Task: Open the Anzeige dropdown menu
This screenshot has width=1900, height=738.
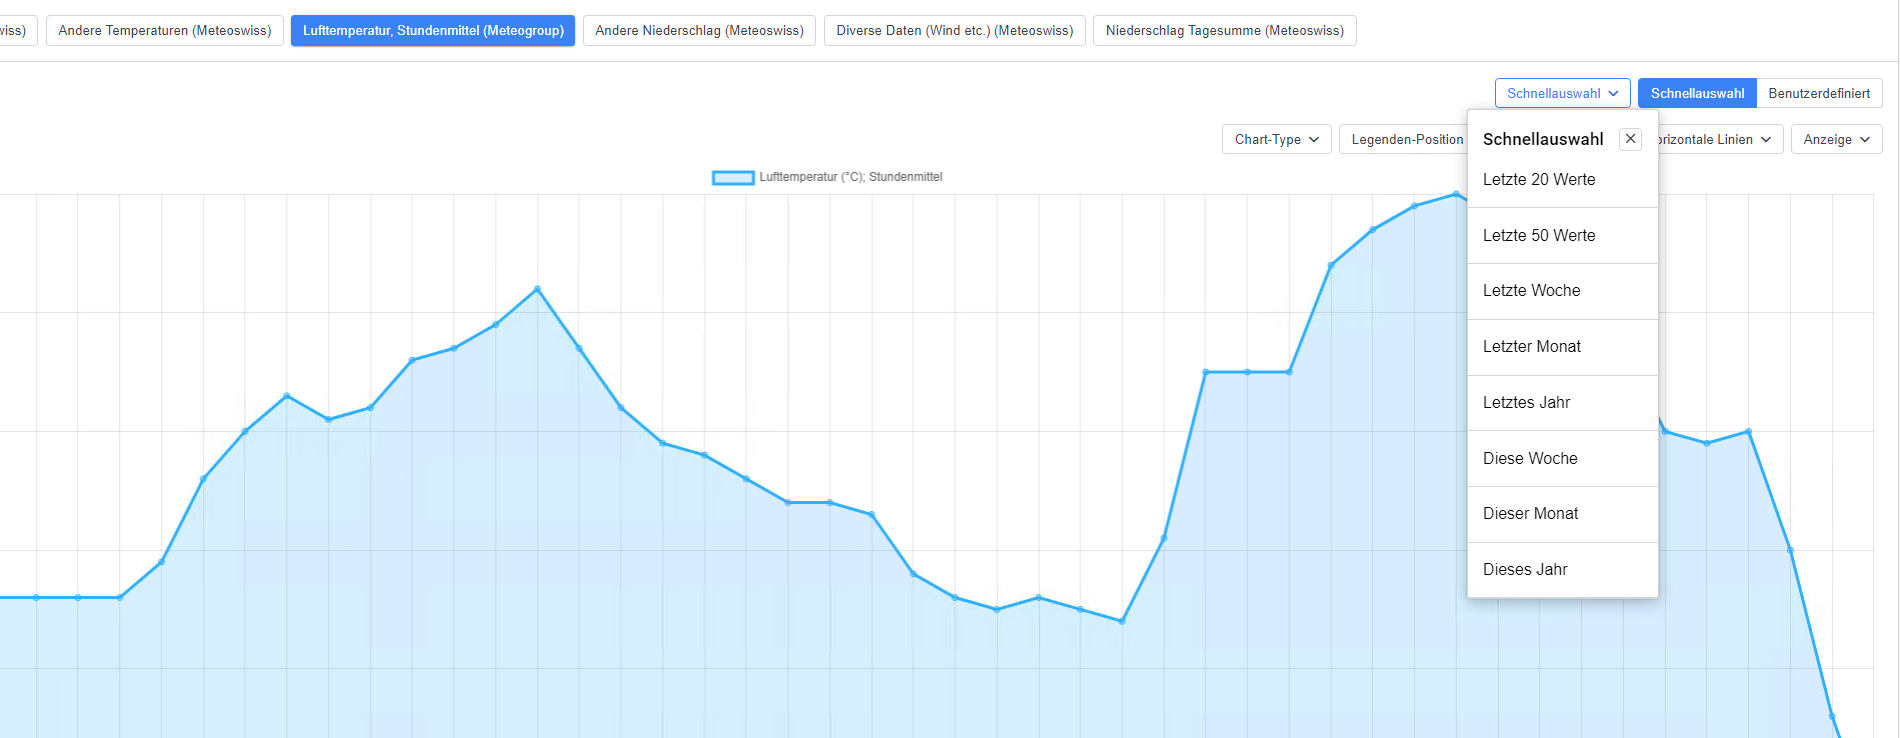Action: click(x=1836, y=140)
